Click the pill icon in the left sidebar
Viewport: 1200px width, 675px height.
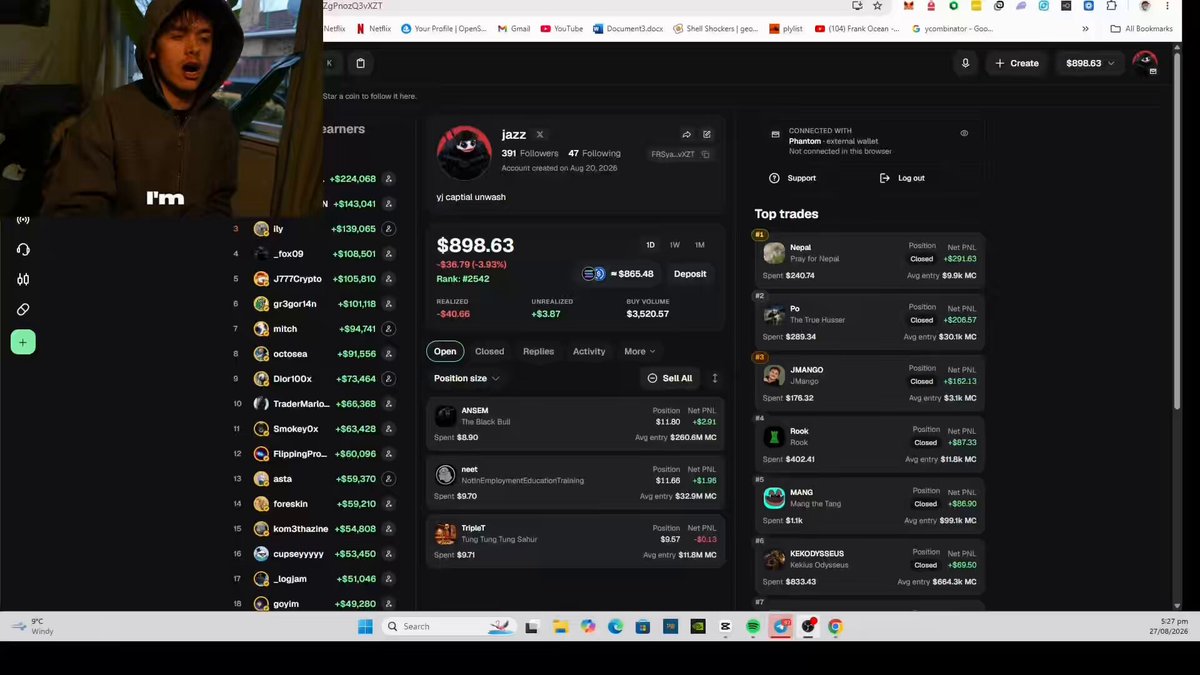(23, 310)
